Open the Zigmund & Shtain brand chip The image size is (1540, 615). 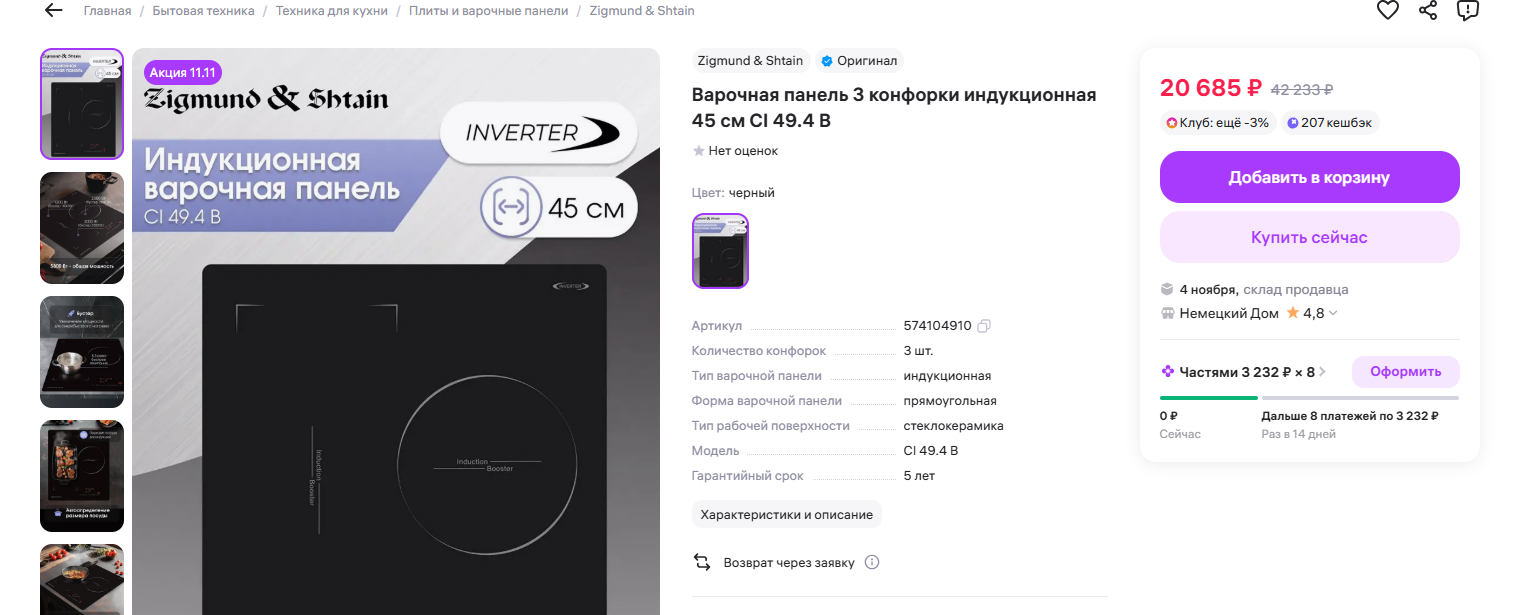(x=750, y=61)
